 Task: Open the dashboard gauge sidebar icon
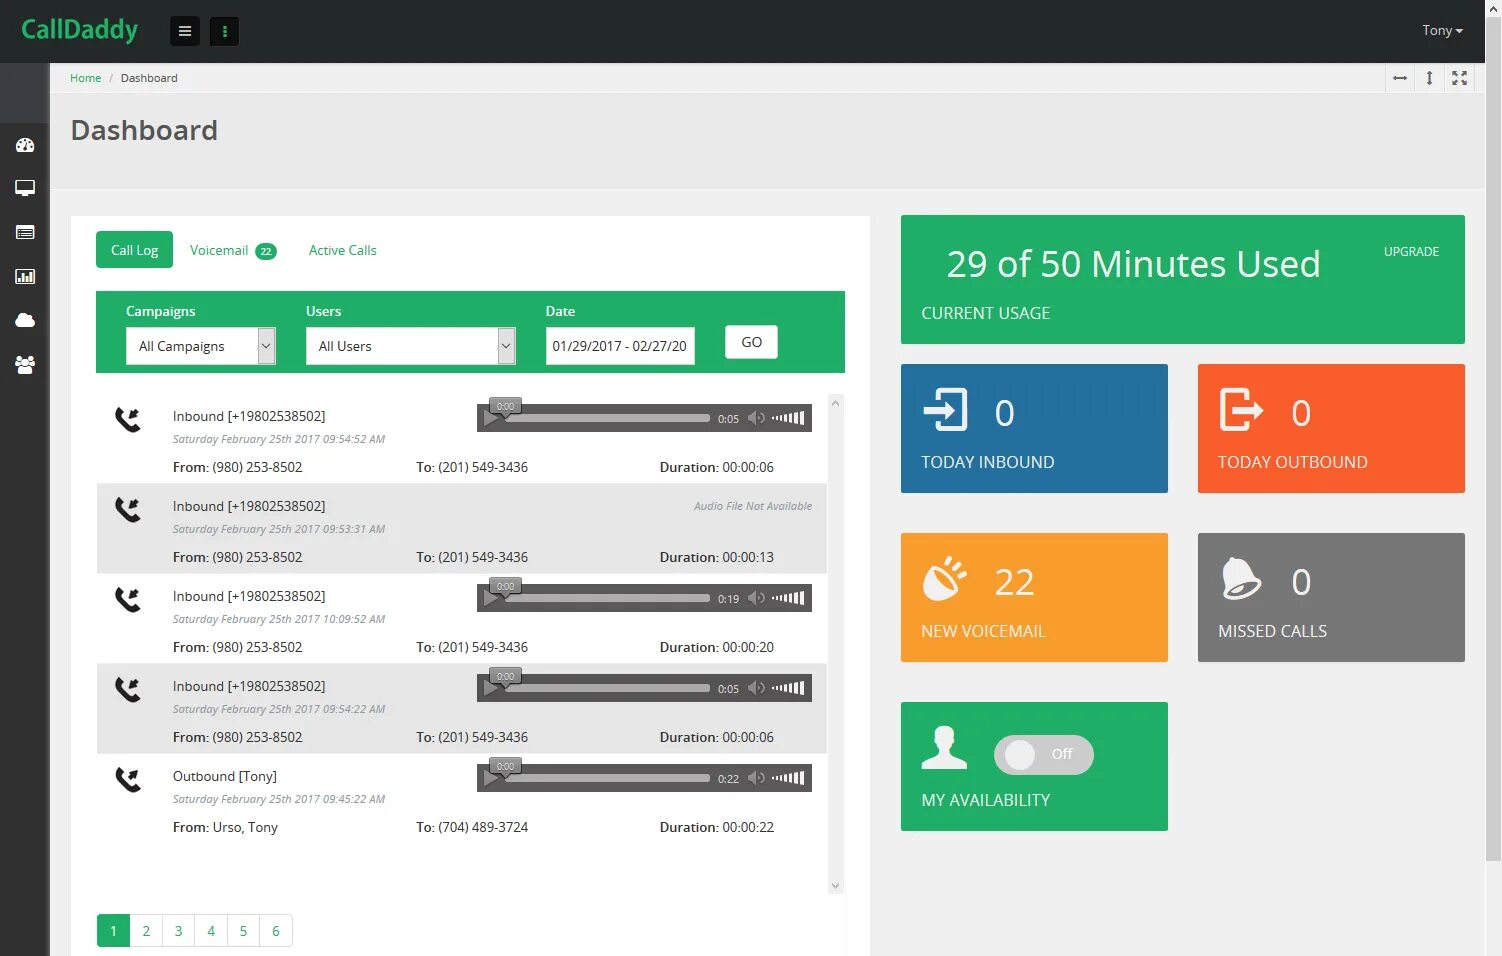click(x=25, y=145)
